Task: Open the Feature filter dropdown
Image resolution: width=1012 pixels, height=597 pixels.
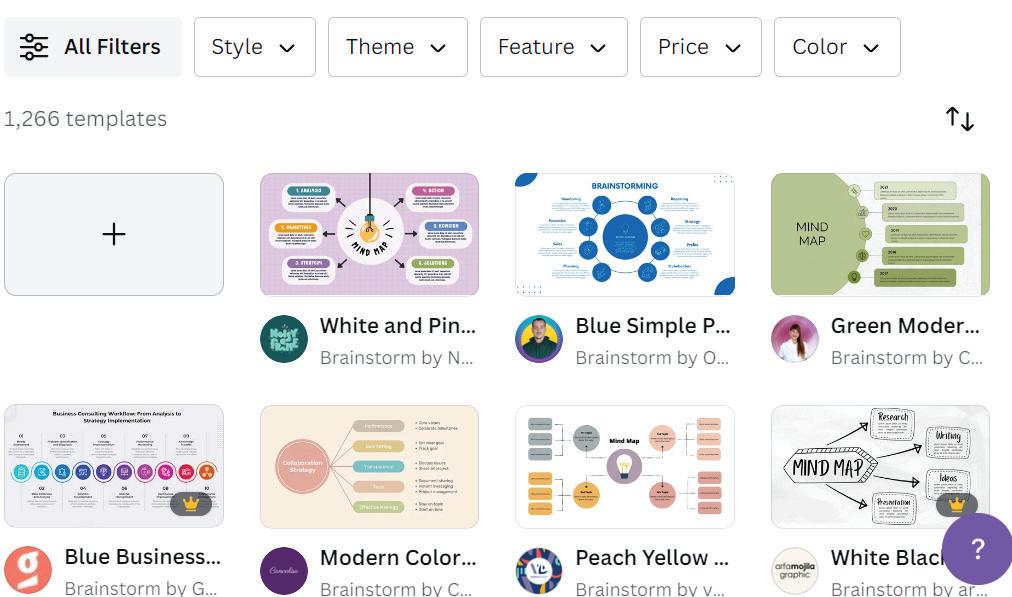Action: [553, 47]
